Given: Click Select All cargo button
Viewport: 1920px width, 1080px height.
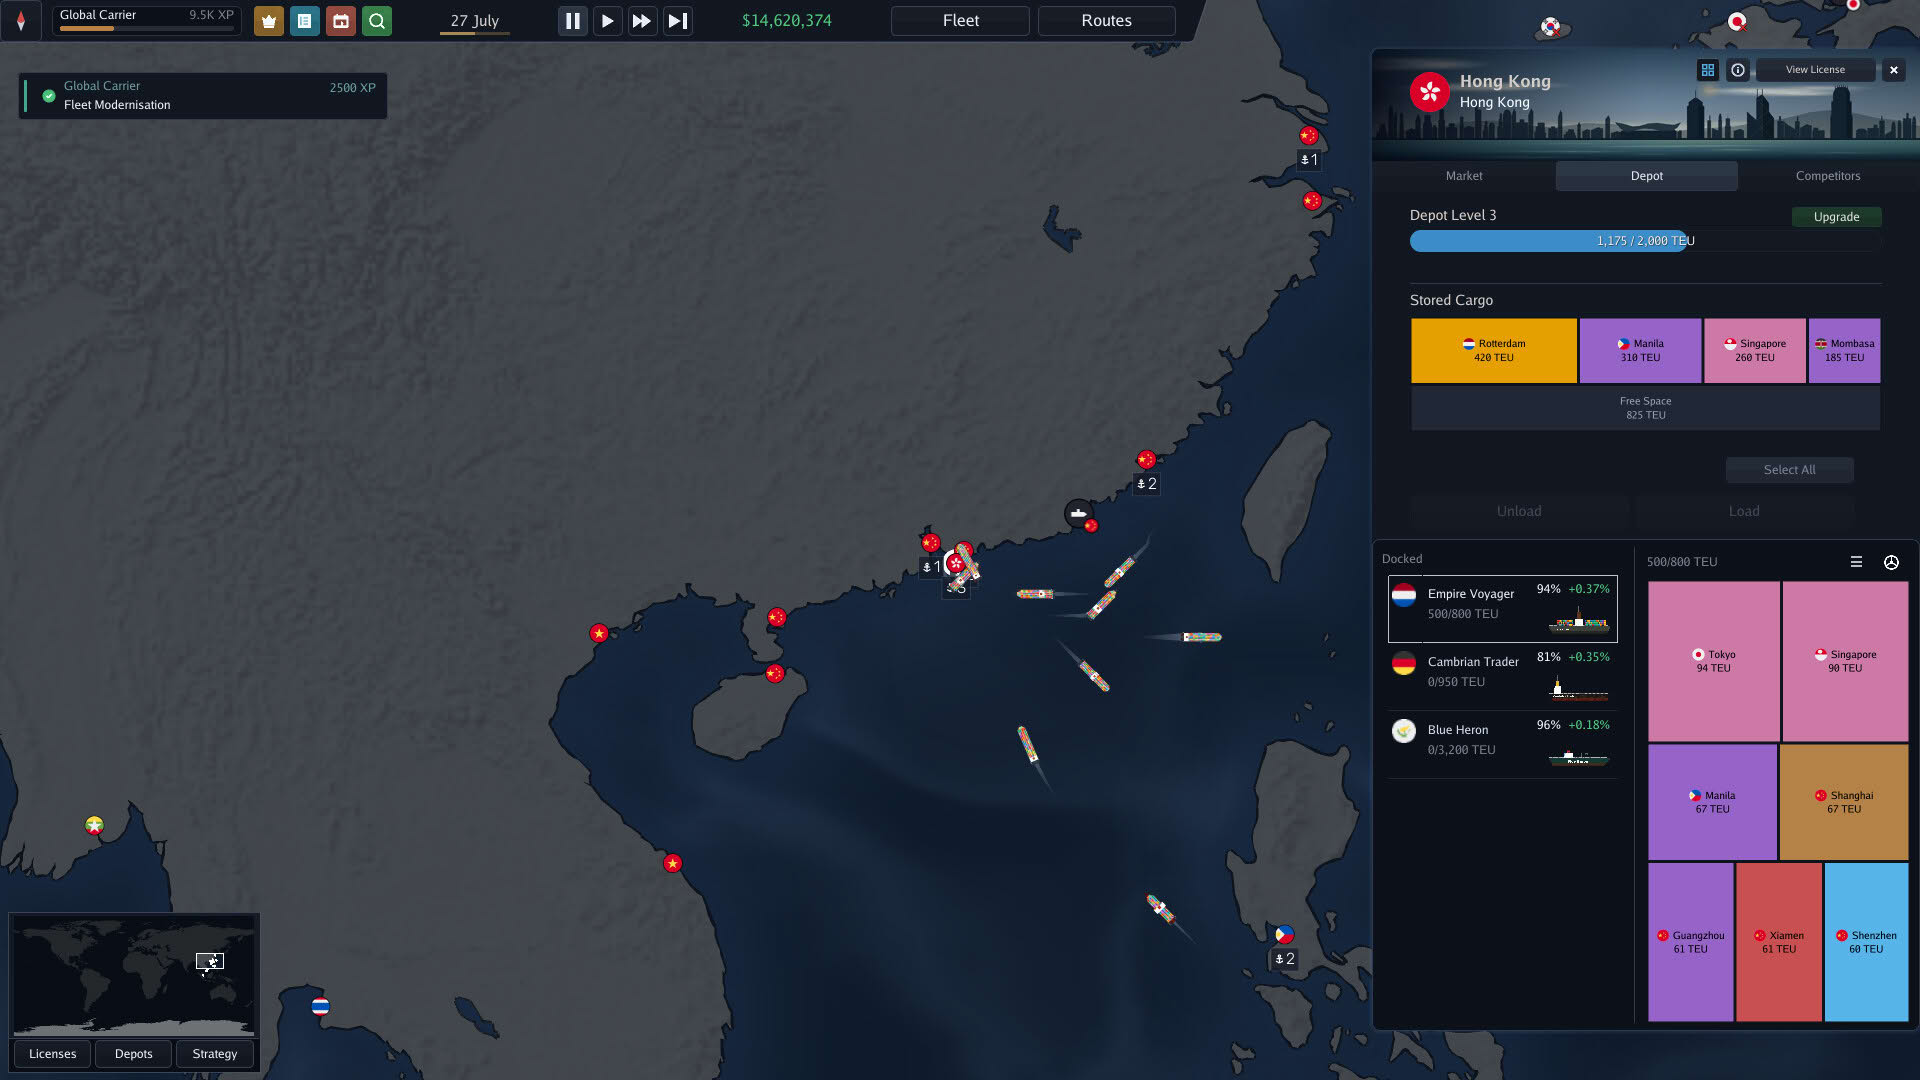Looking at the screenshot, I should (1789, 470).
